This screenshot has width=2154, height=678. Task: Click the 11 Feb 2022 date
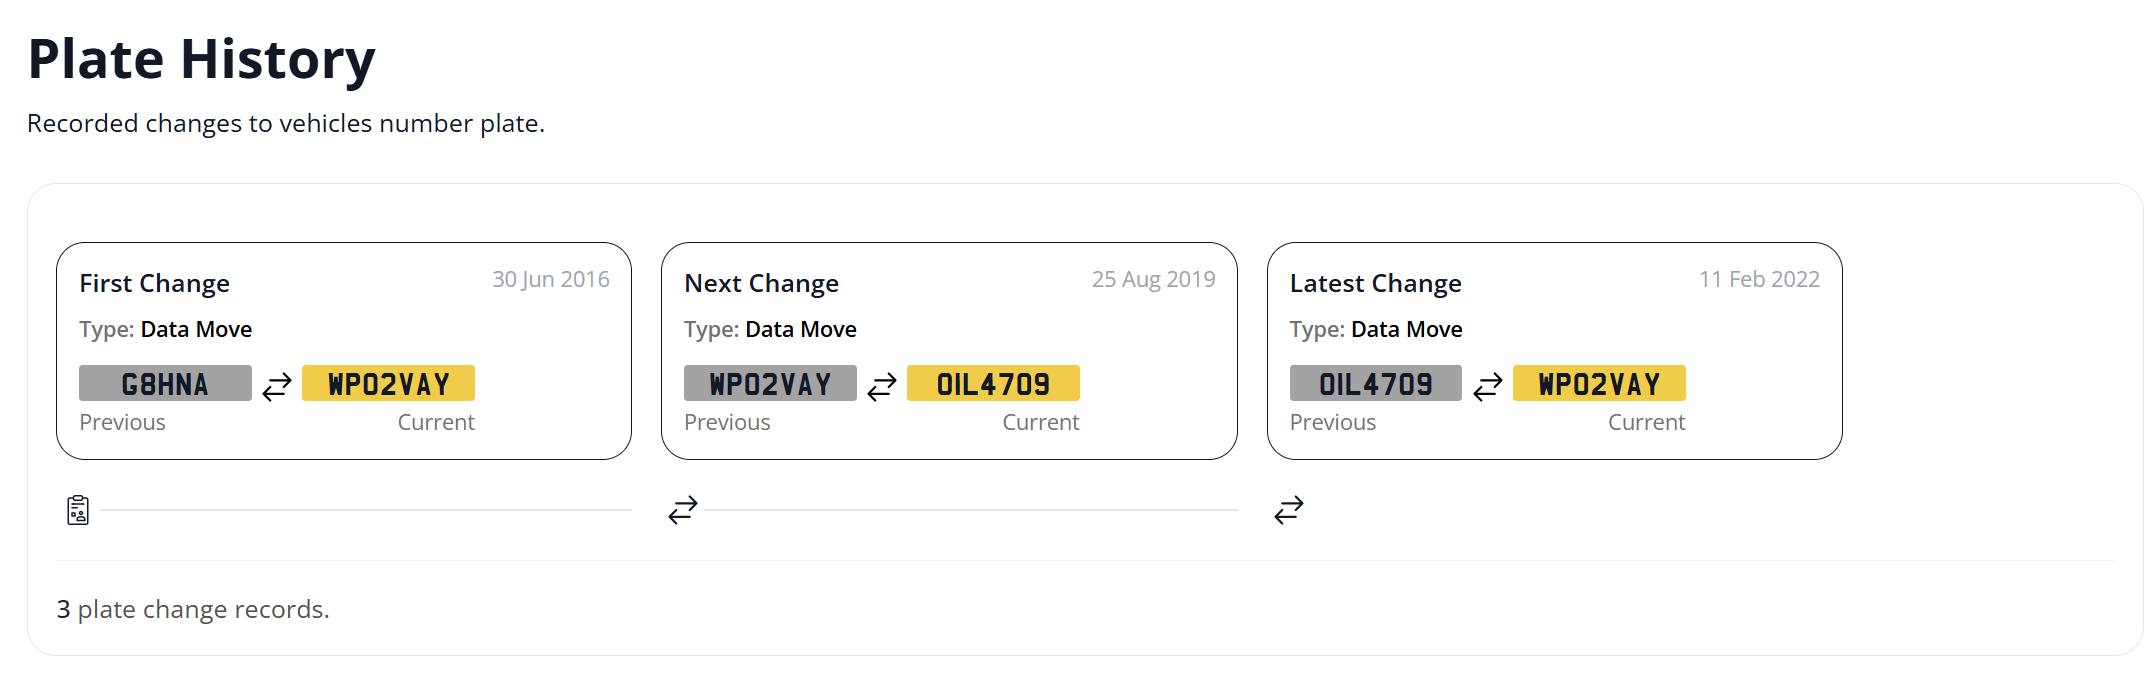click(1760, 279)
